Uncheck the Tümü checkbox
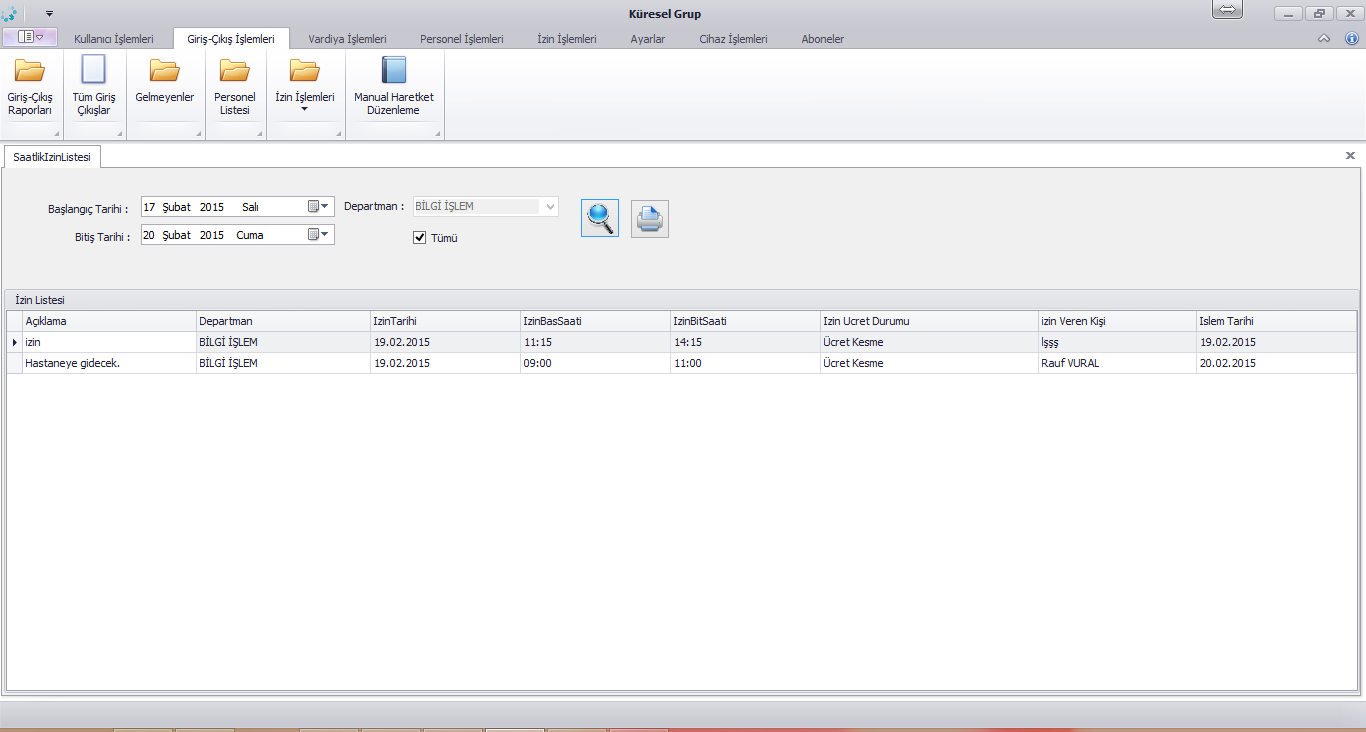 pyautogui.click(x=420, y=237)
